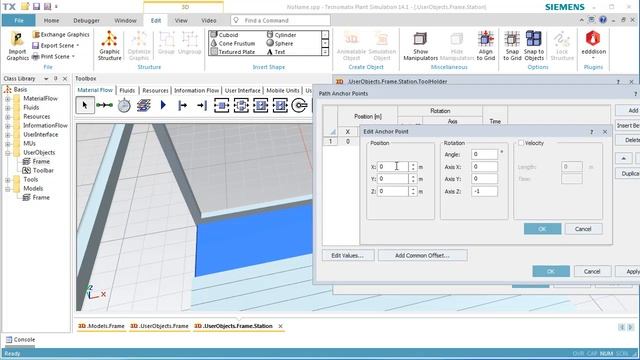Select the ParallelProc station icon
The width and height of the screenshot is (640, 360).
[x=241, y=105]
